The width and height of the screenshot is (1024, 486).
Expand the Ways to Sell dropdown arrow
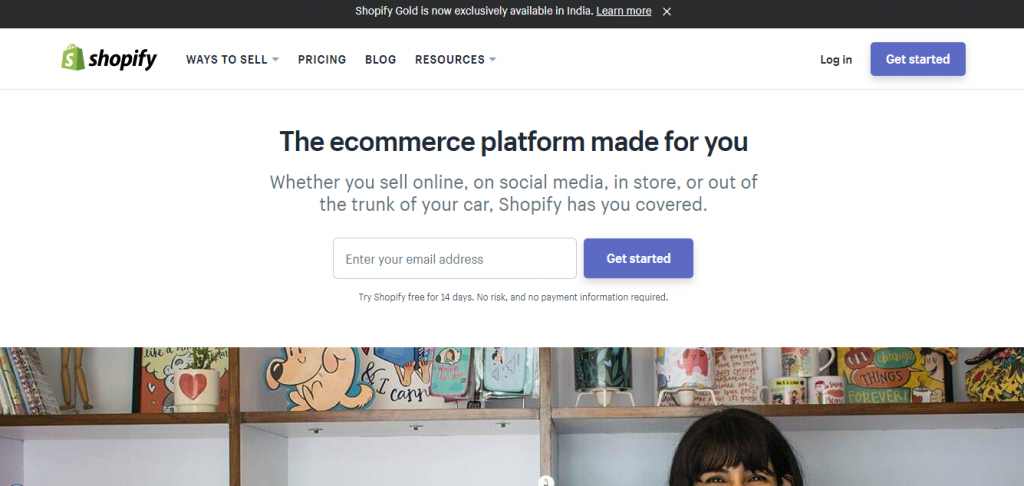pyautogui.click(x=275, y=60)
